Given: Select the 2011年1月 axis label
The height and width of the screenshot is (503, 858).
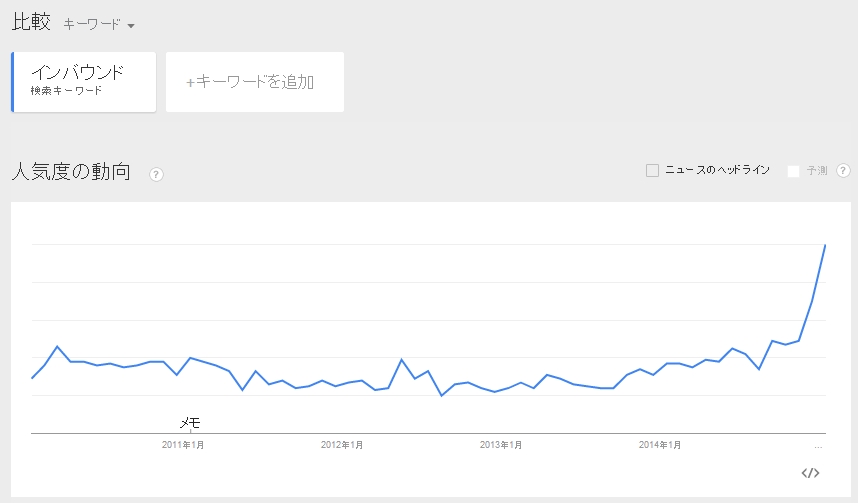Looking at the screenshot, I should pos(183,445).
